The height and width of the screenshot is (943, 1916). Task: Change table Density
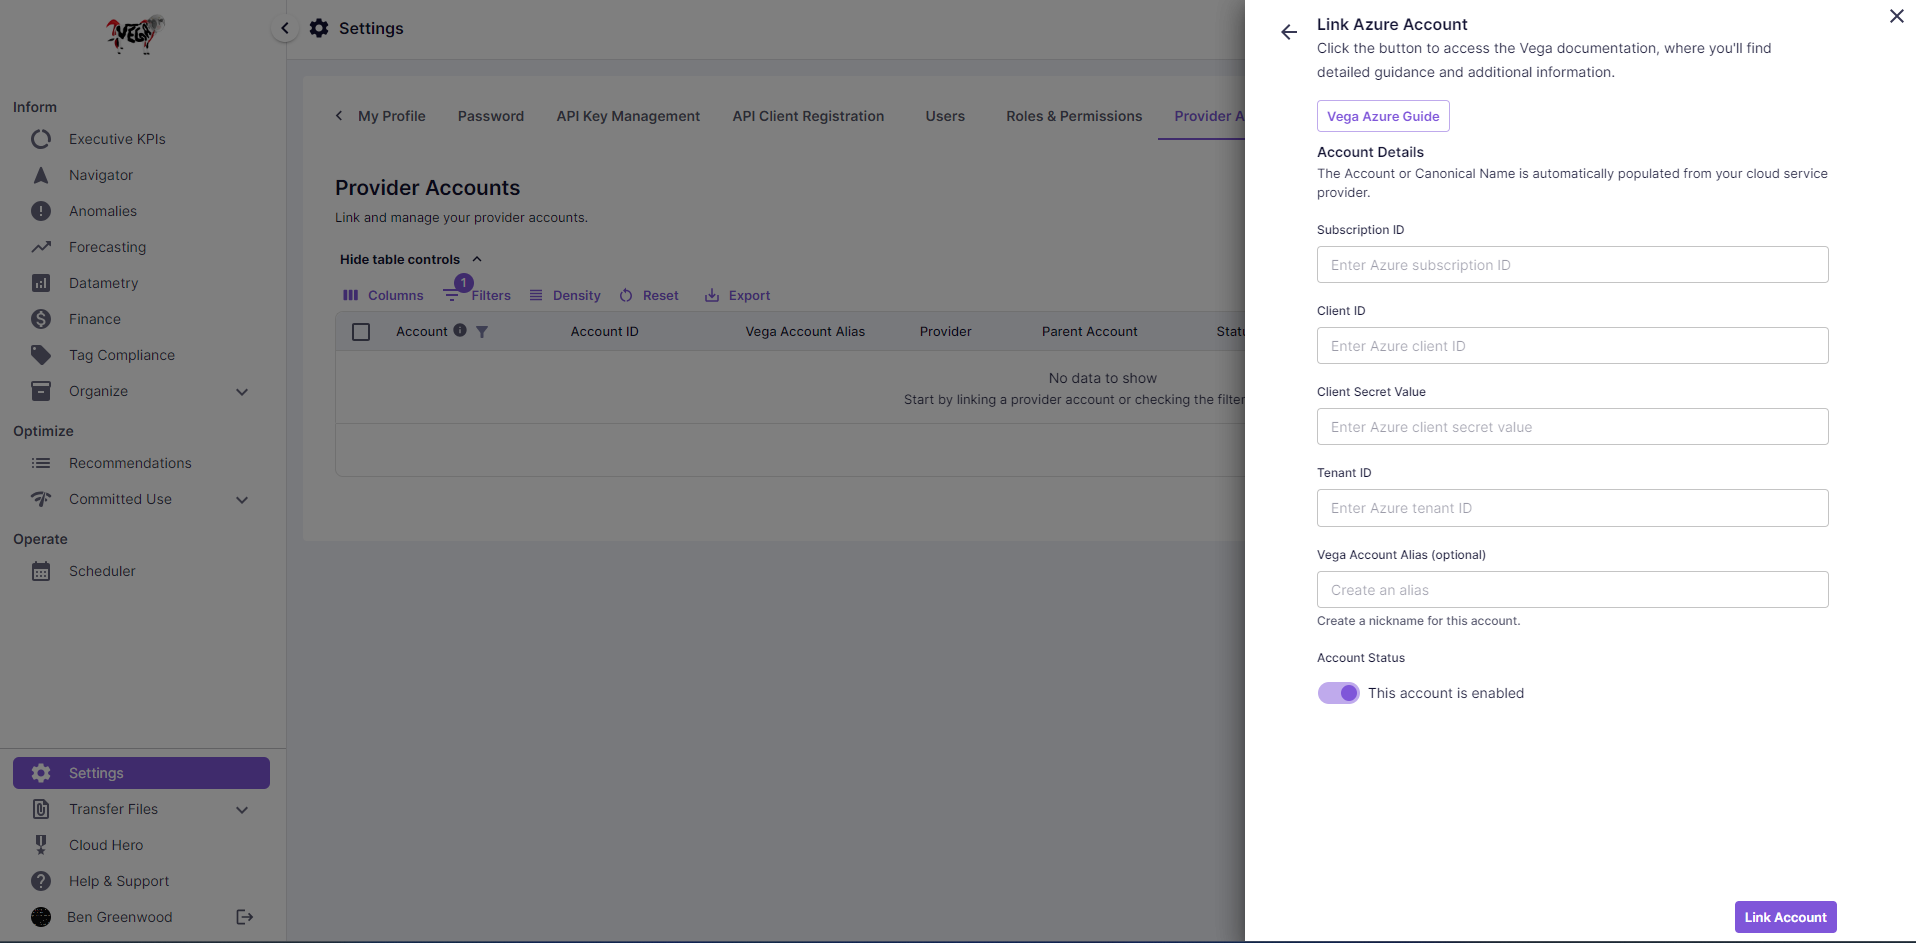(x=565, y=295)
